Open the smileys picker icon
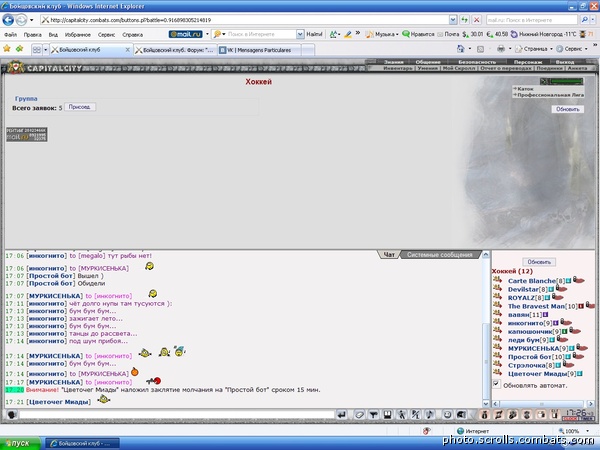 [447, 414]
